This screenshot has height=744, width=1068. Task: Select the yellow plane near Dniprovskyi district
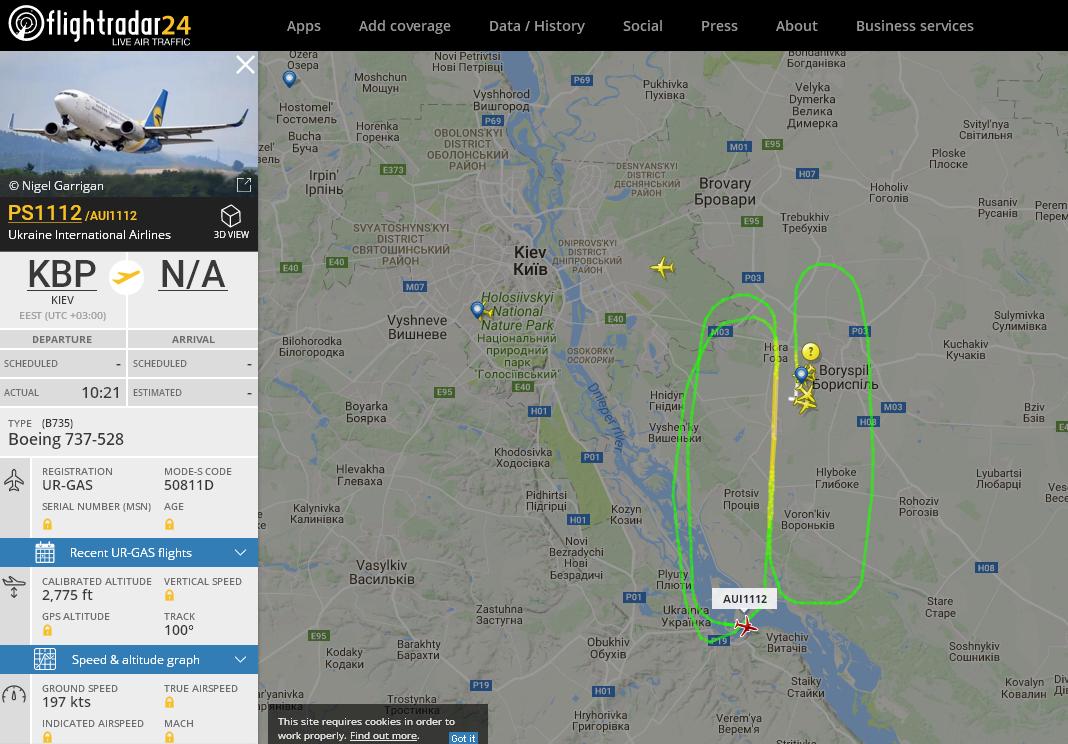pyautogui.click(x=662, y=267)
